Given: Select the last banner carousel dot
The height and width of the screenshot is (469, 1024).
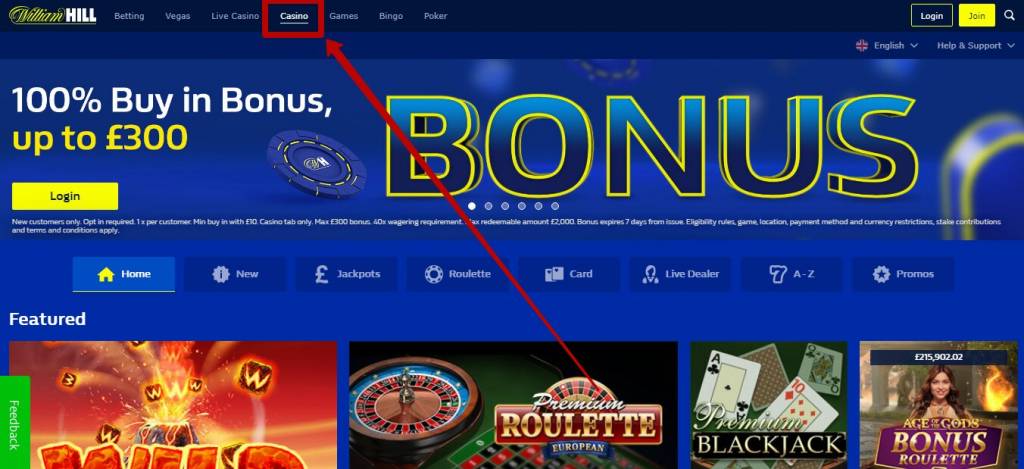Looking at the screenshot, I should 555,206.
